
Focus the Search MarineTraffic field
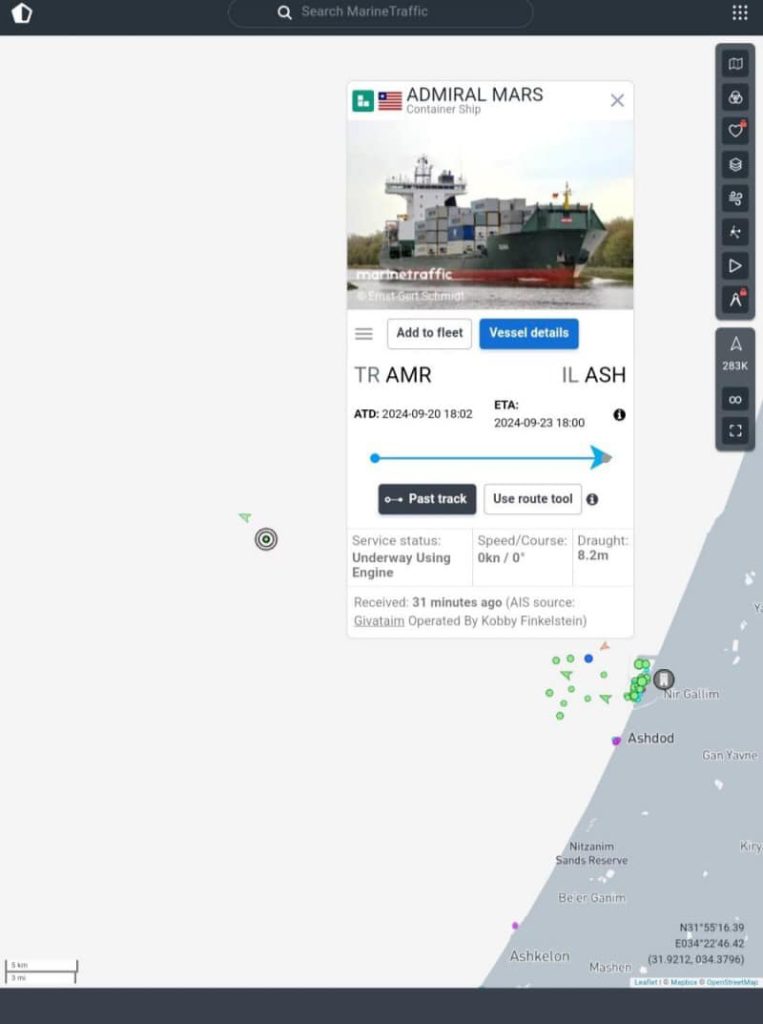(380, 12)
